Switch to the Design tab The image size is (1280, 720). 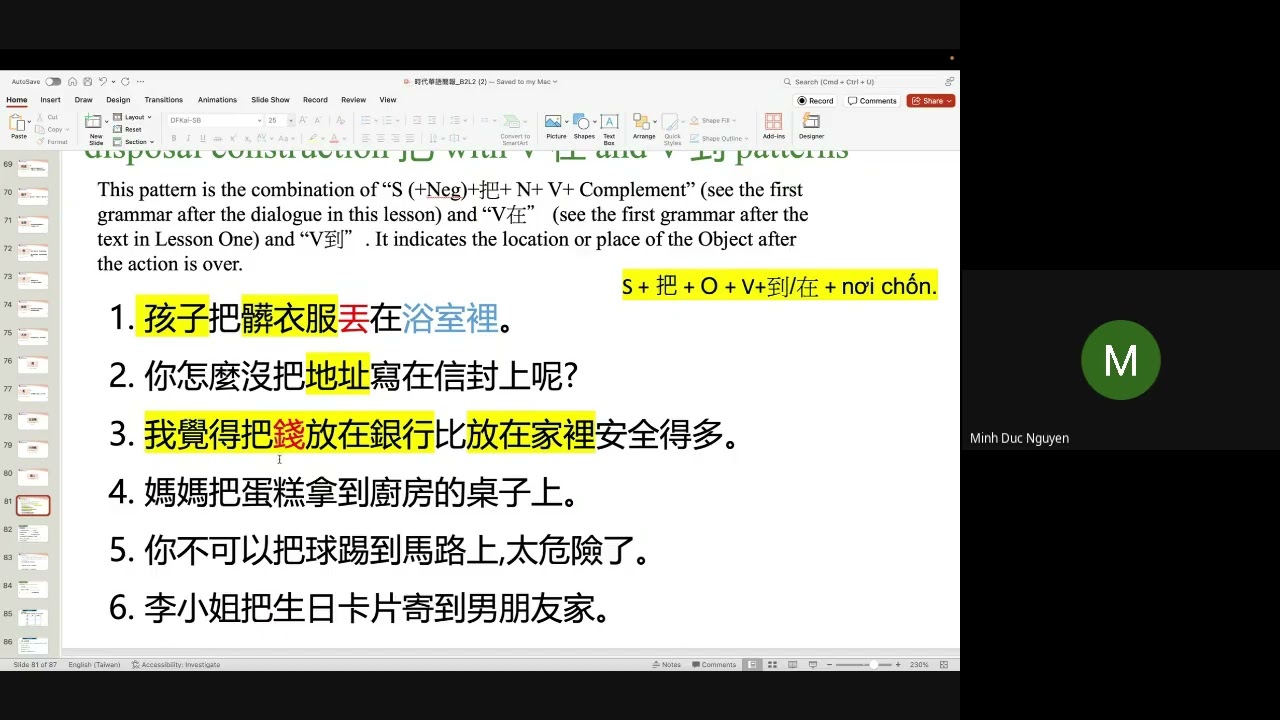click(118, 100)
